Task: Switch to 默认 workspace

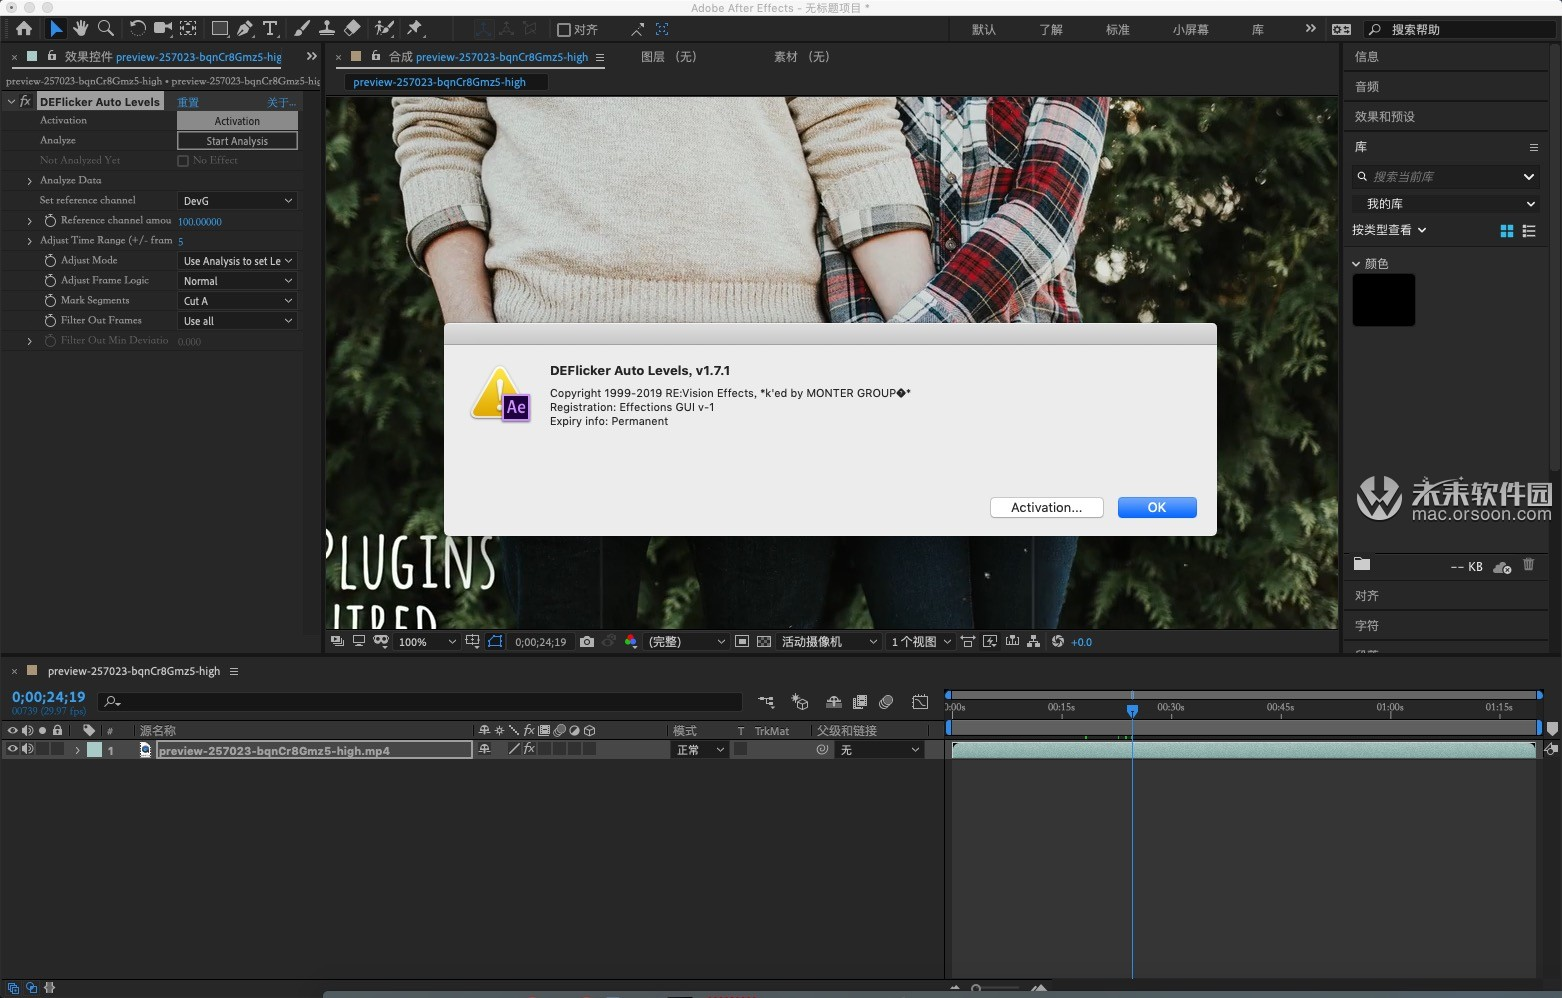Action: (984, 30)
